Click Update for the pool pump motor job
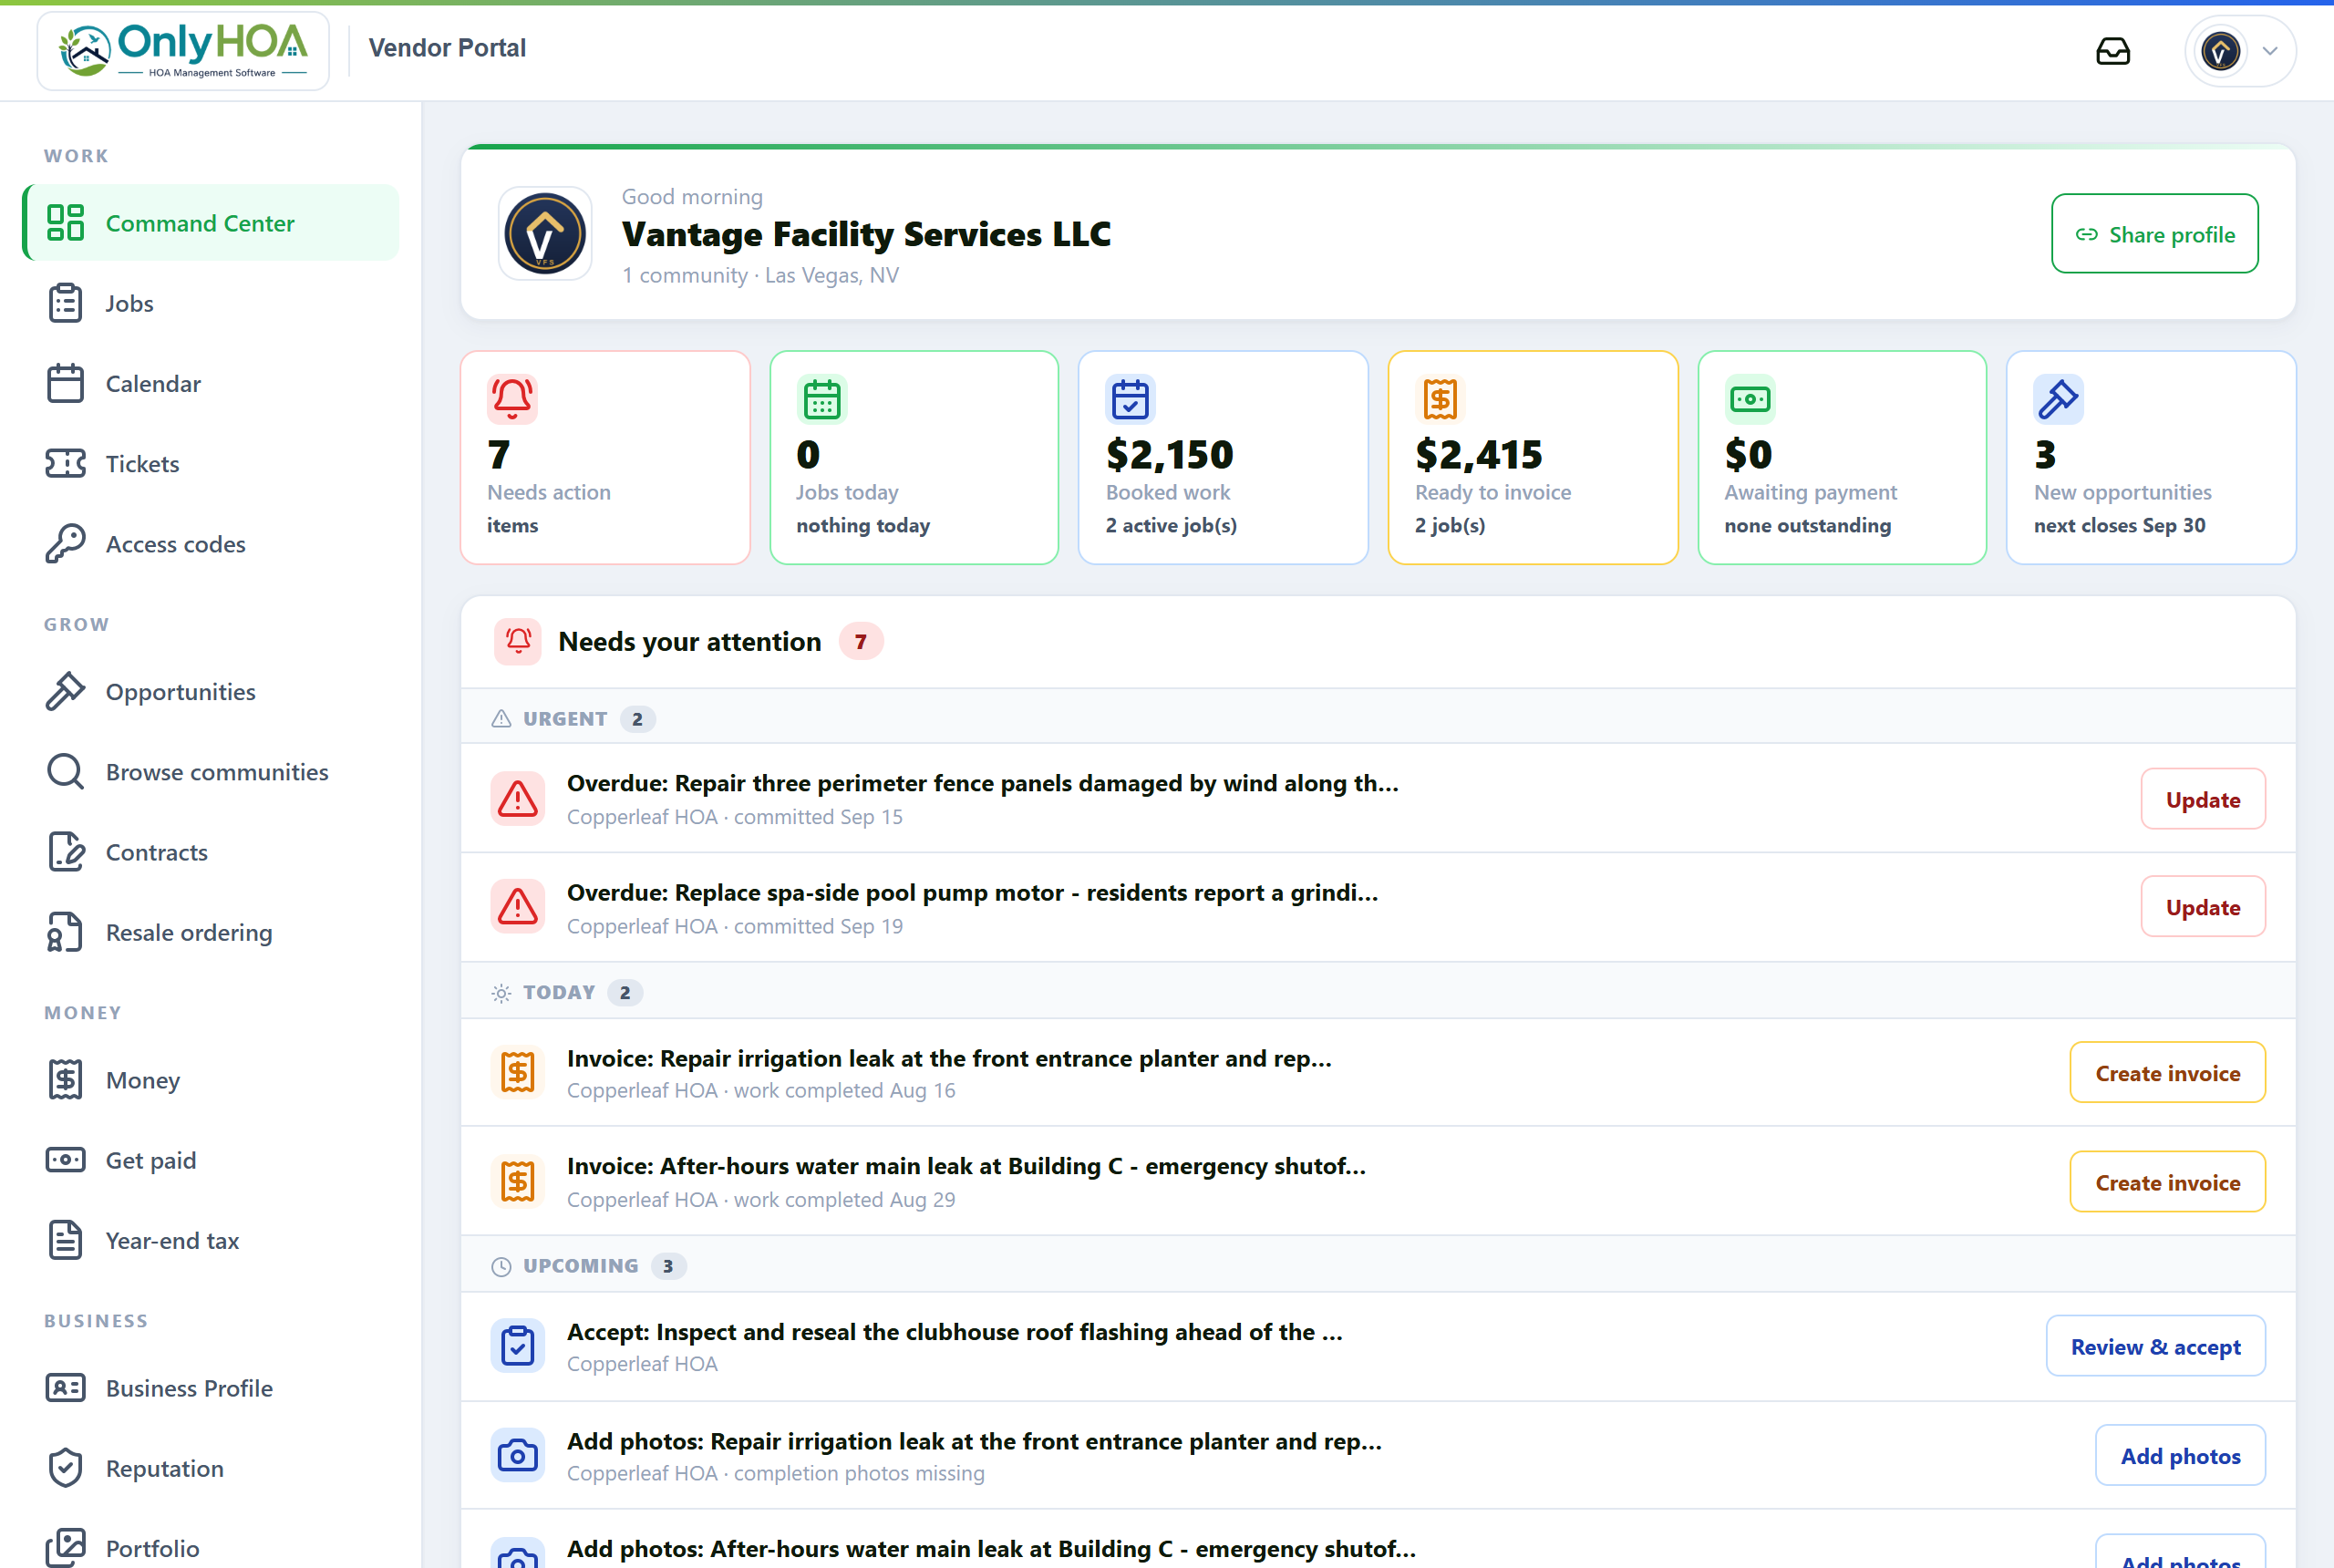Image resolution: width=2334 pixels, height=1568 pixels. pyautogui.click(x=2202, y=907)
